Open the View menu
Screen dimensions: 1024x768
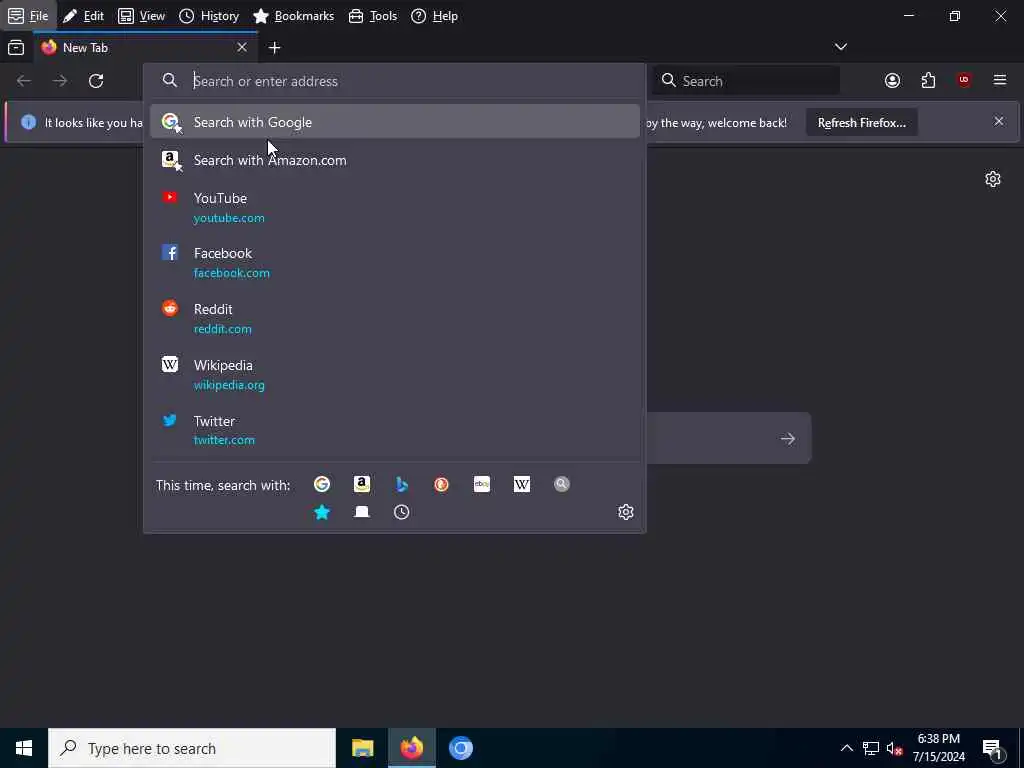[x=141, y=16]
